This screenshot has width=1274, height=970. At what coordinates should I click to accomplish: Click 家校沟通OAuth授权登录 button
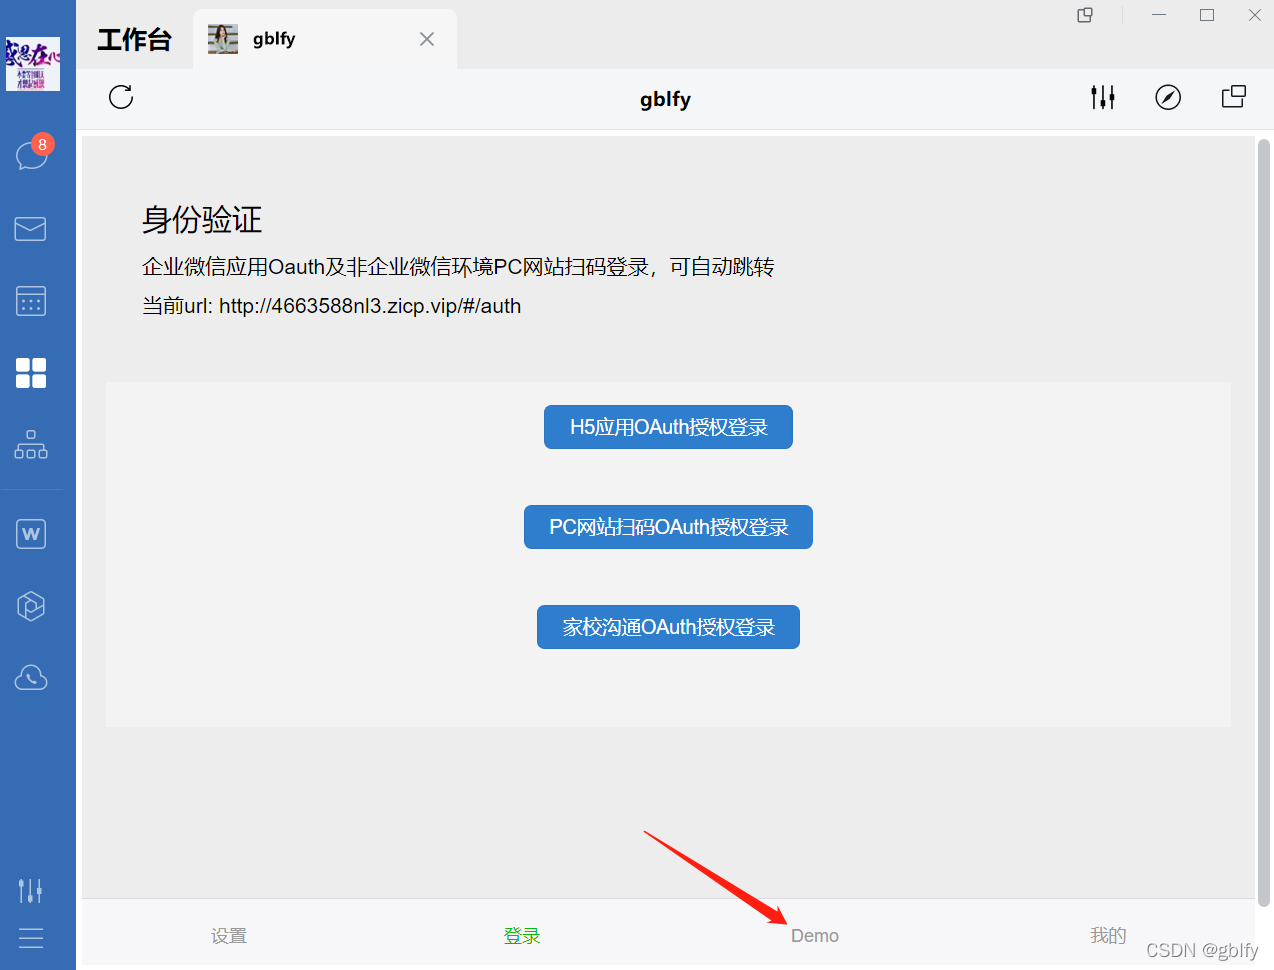pyautogui.click(x=667, y=627)
